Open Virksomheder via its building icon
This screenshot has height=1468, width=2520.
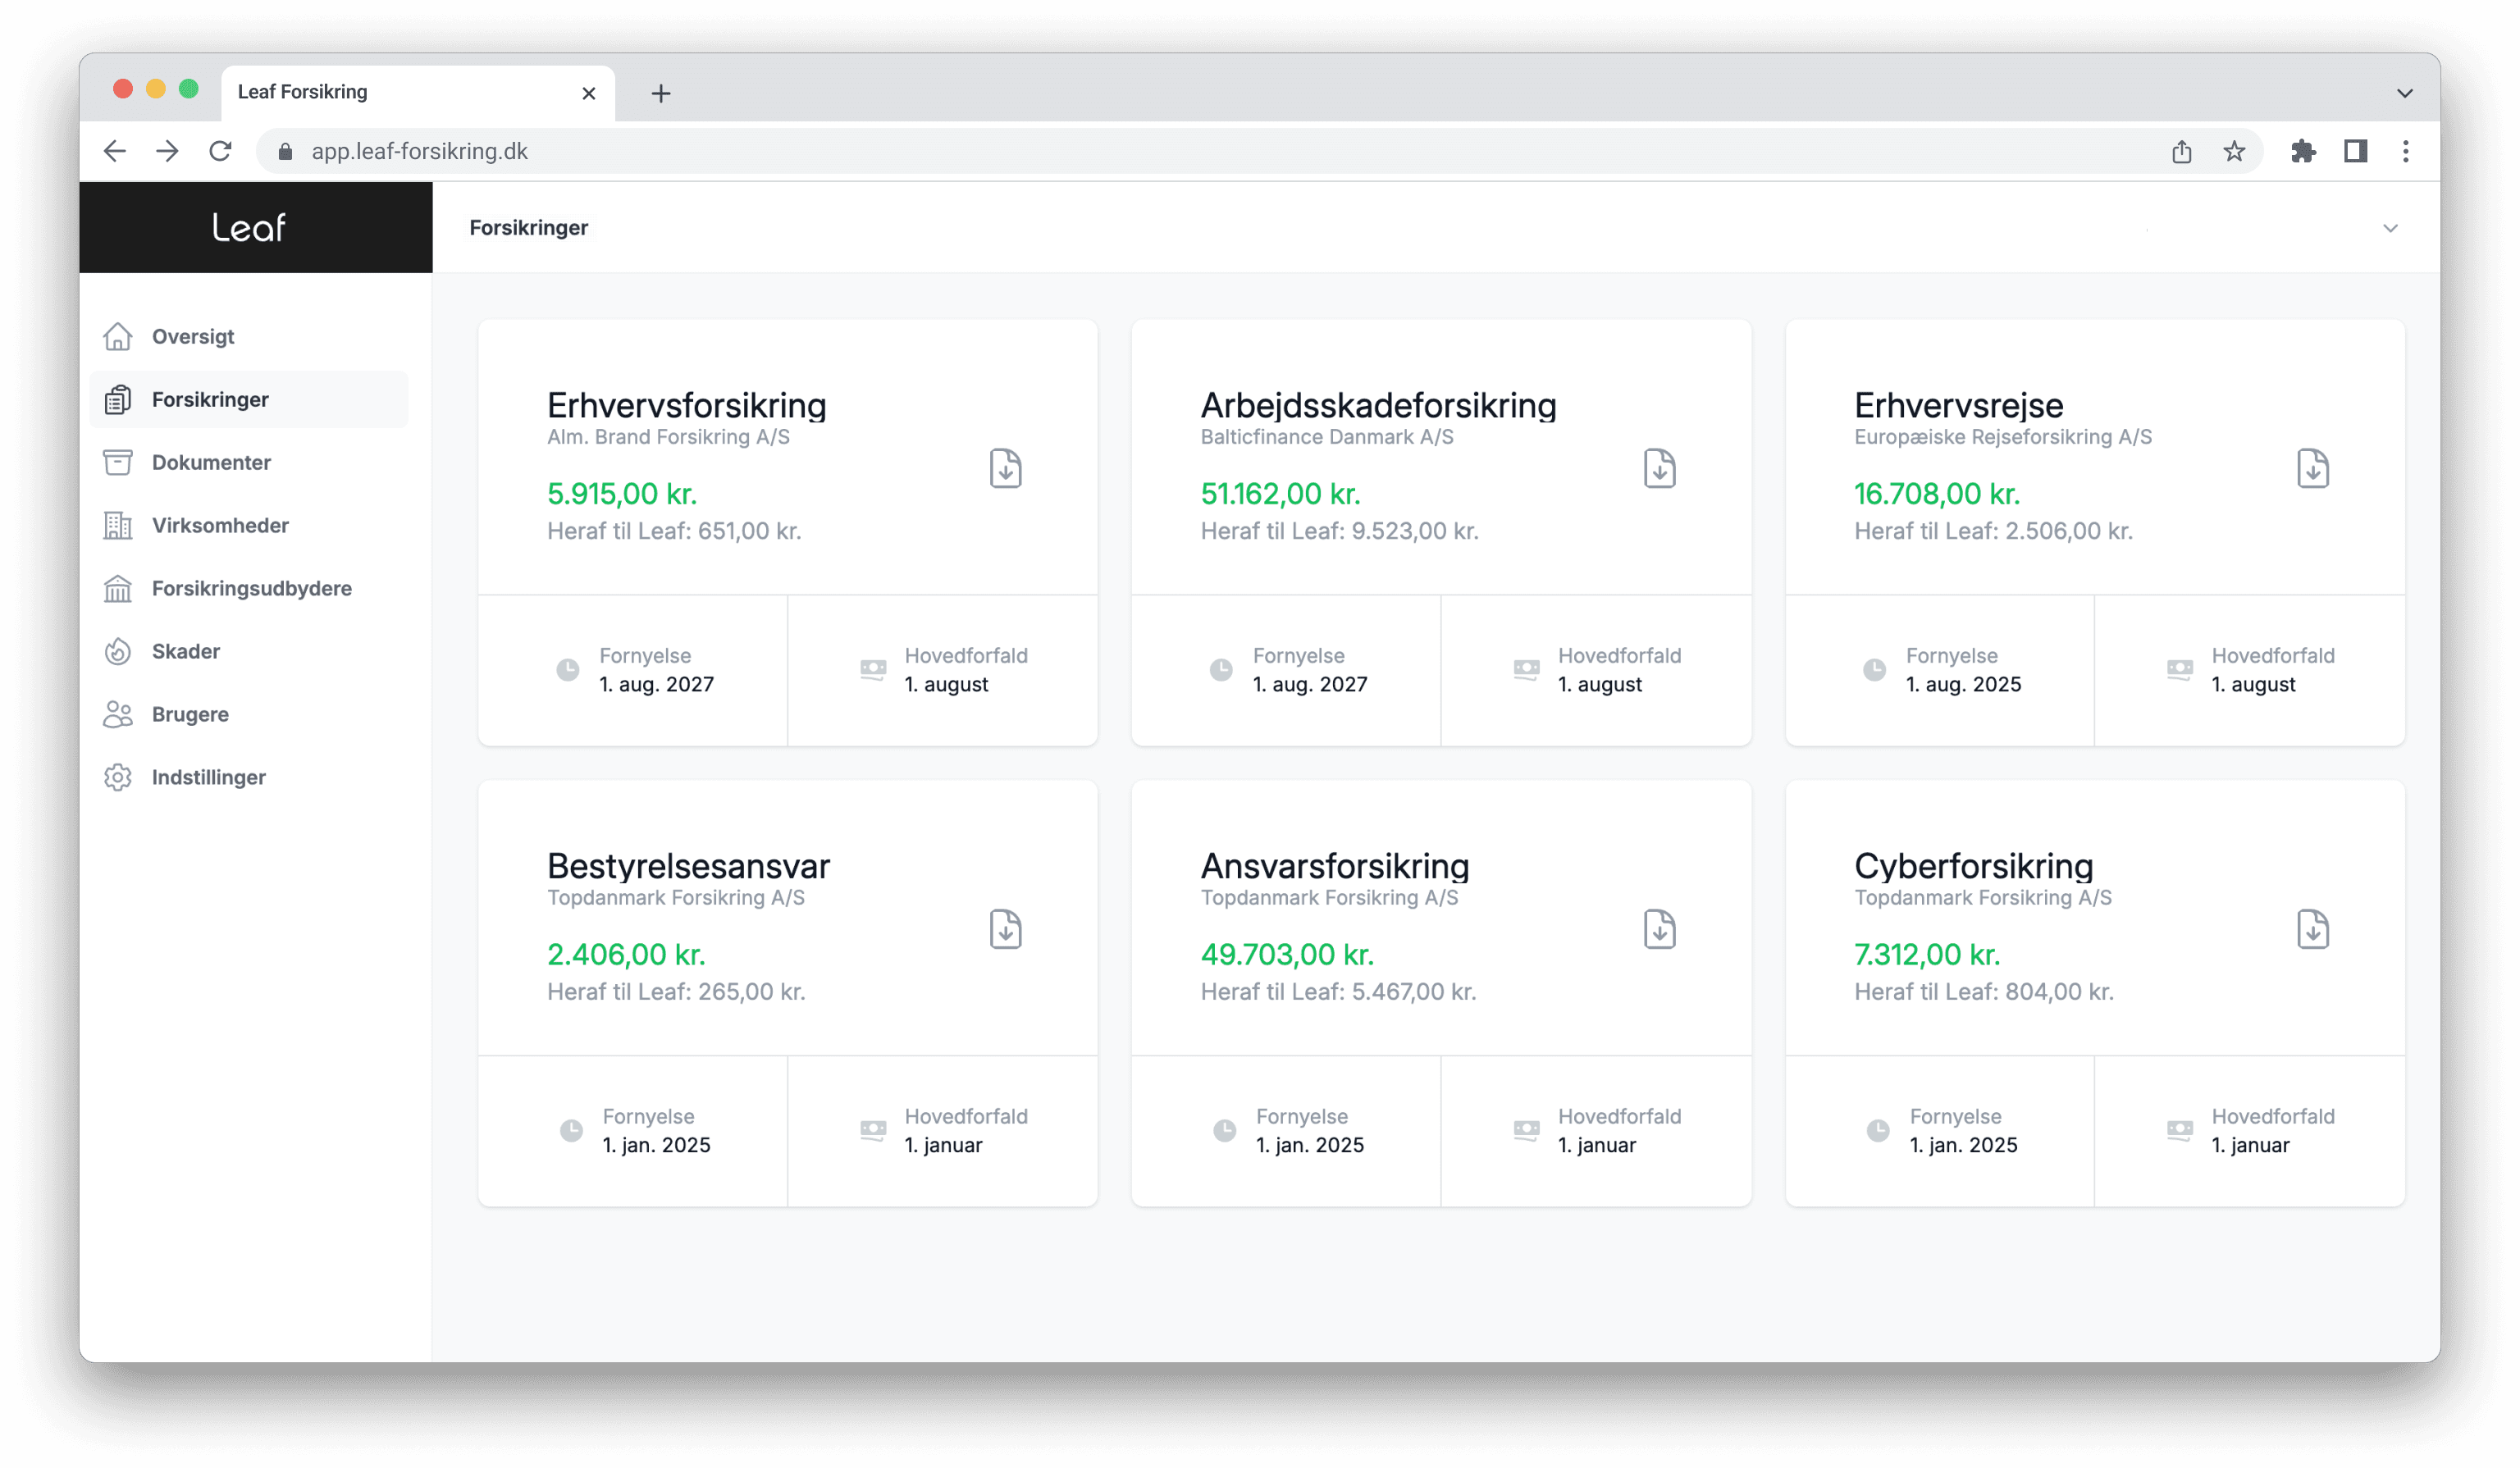pos(118,525)
